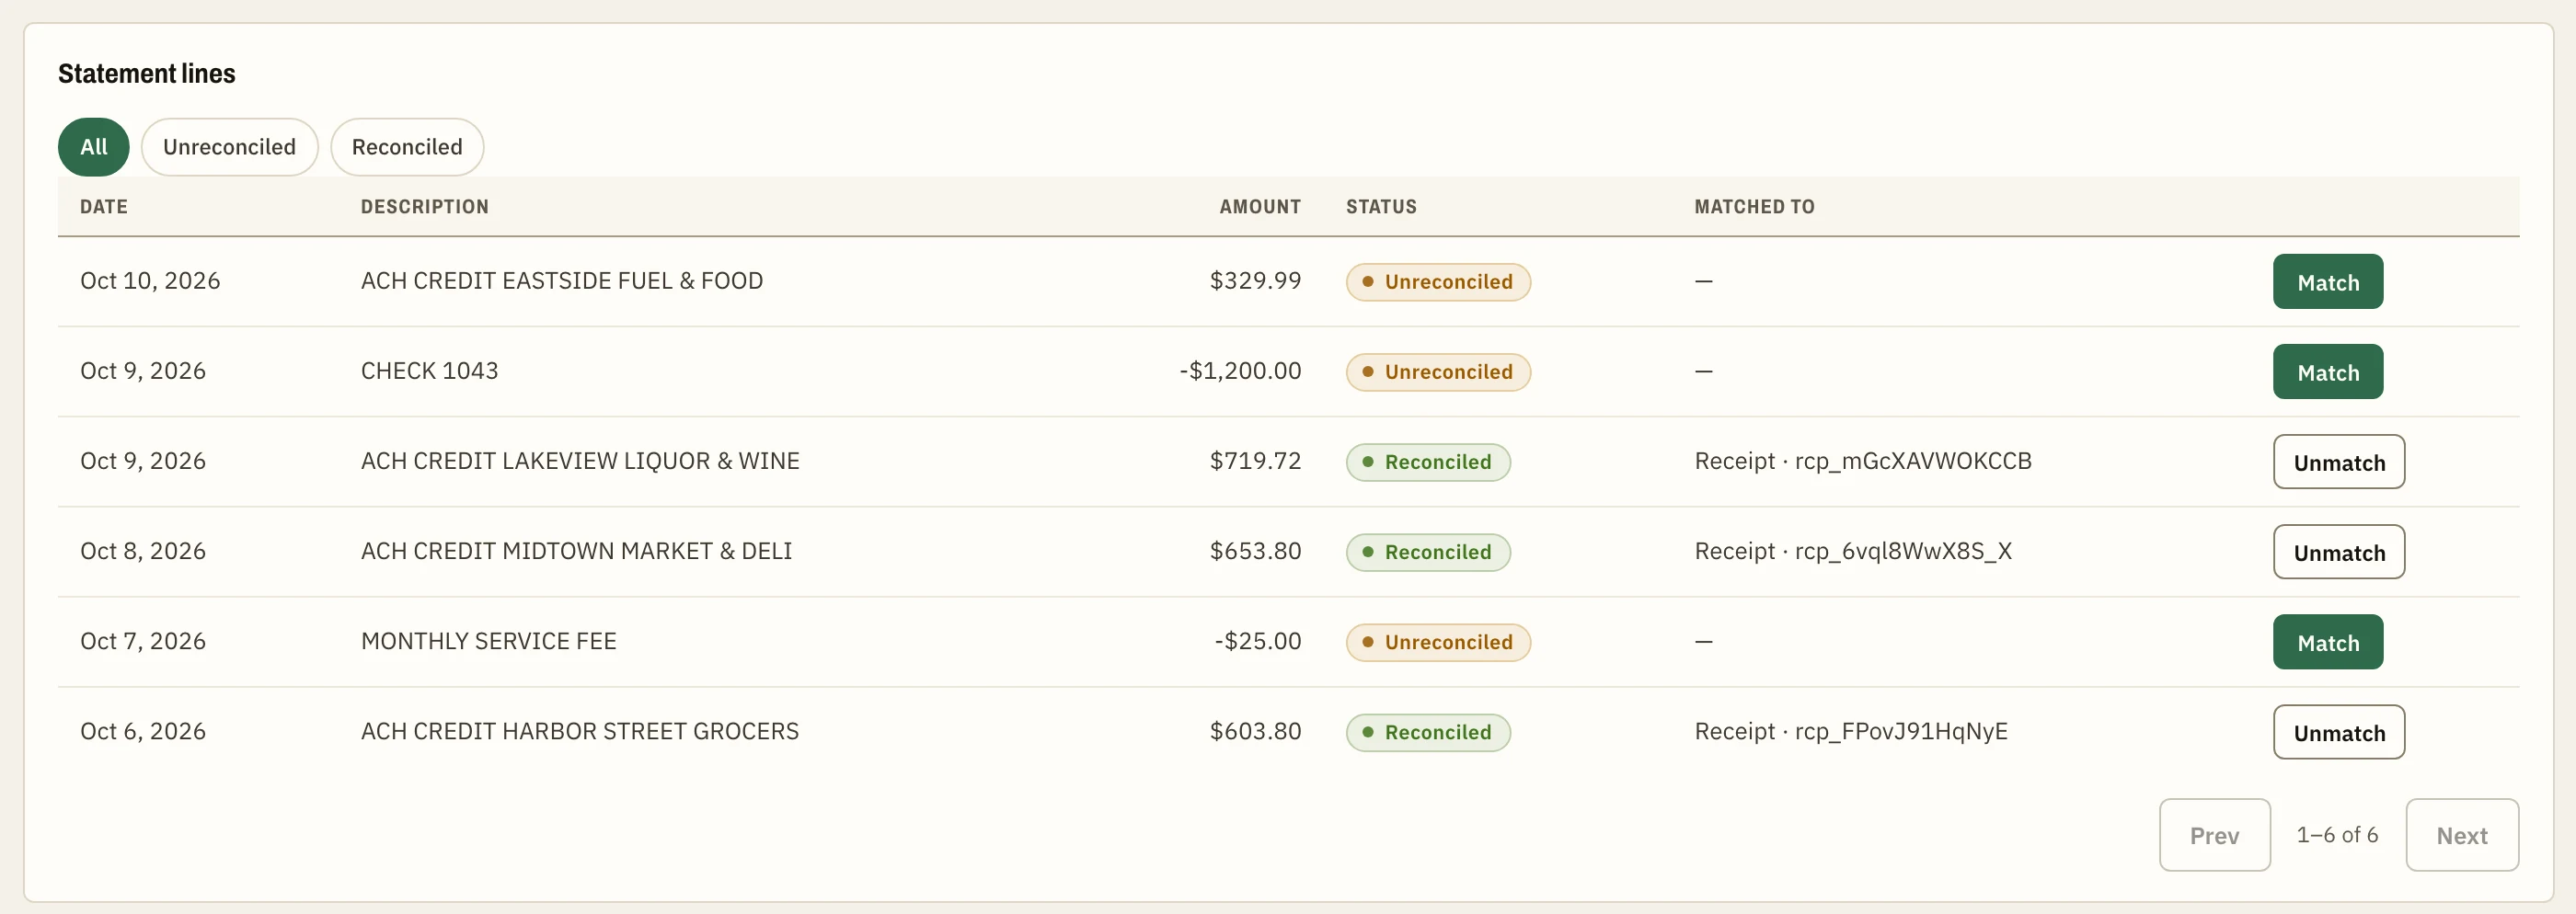2576x914 pixels.
Task: Match the CHECK 1043 line
Action: (x=2327, y=372)
